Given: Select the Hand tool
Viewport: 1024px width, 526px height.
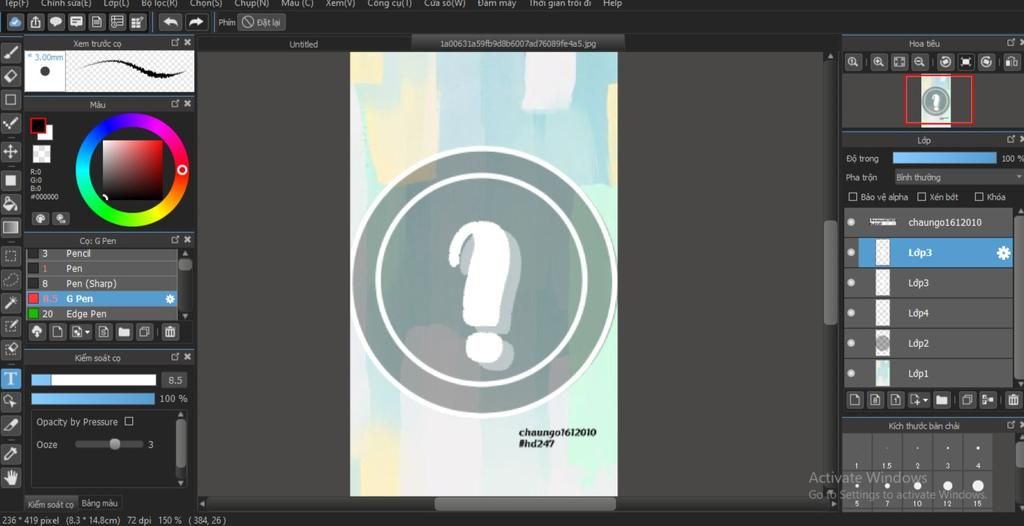Looking at the screenshot, I should [11, 477].
